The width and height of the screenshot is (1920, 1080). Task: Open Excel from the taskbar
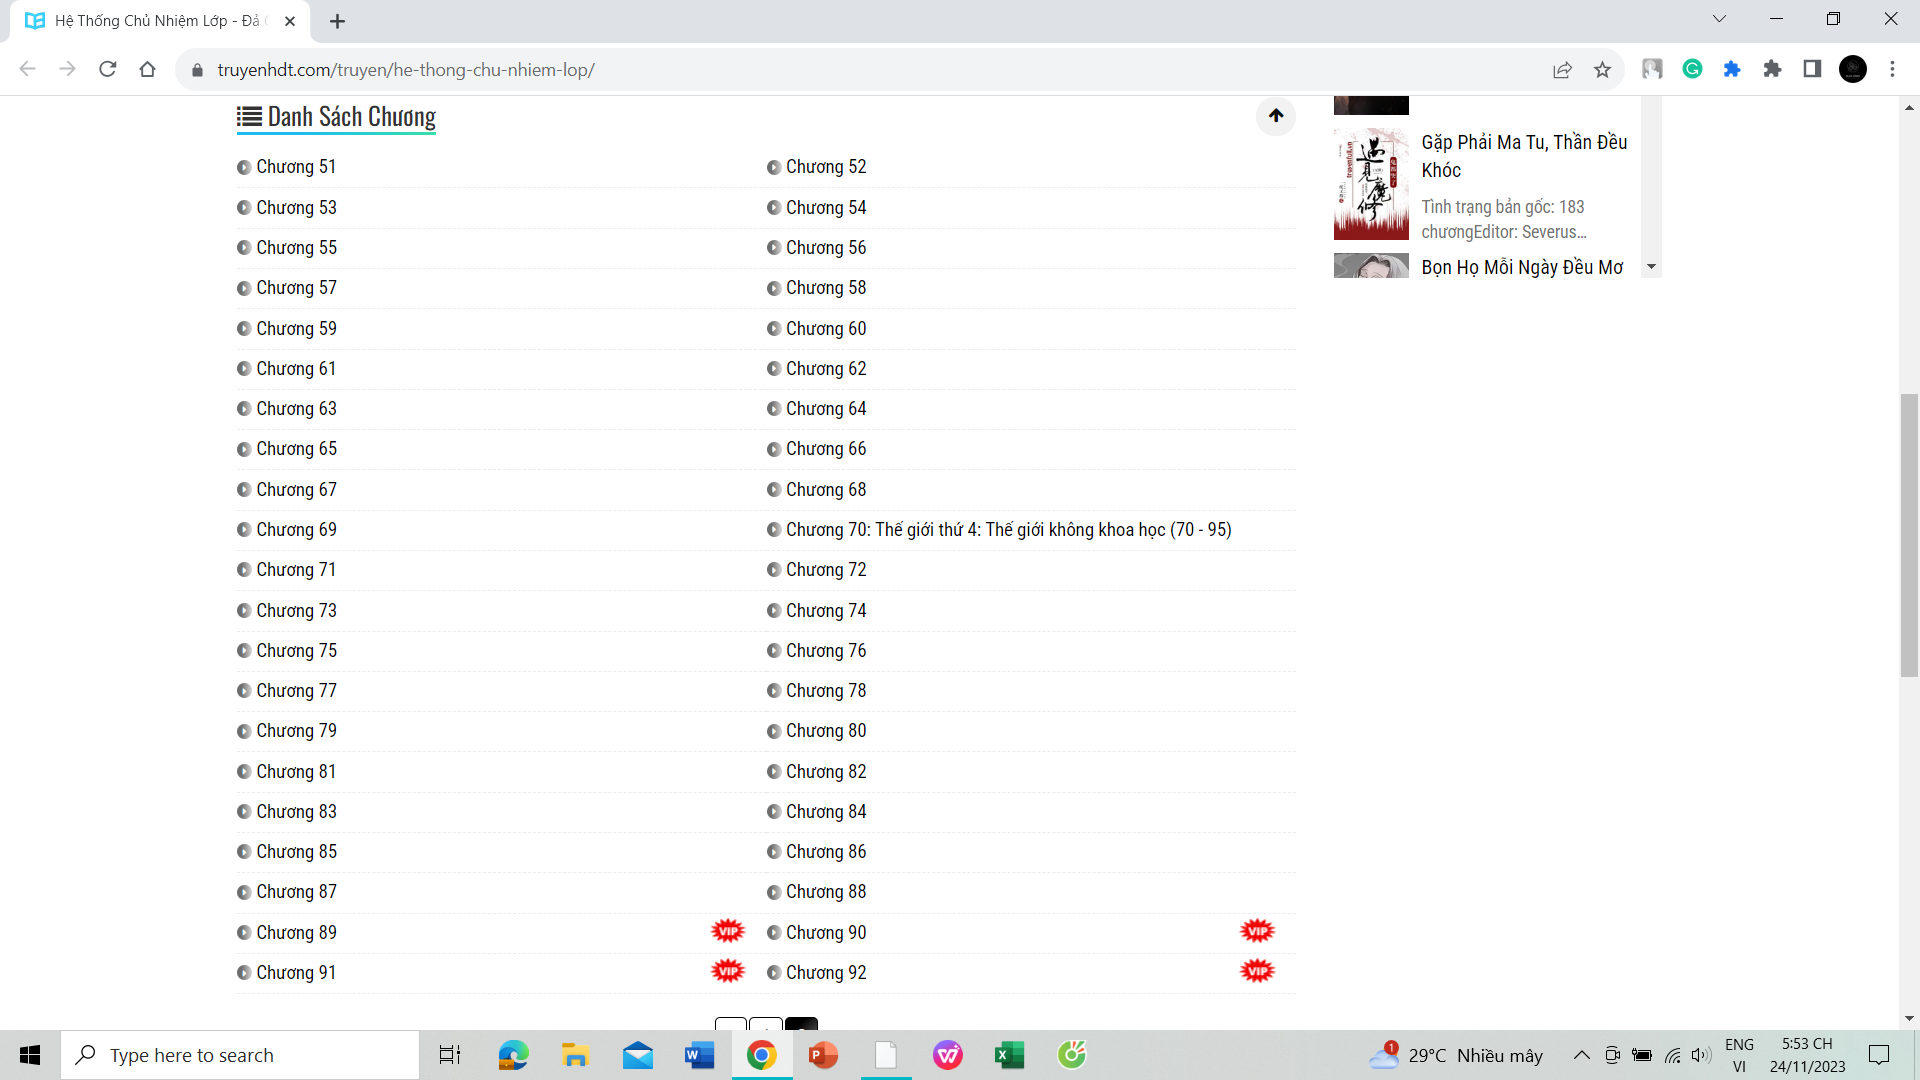[x=1009, y=1055]
